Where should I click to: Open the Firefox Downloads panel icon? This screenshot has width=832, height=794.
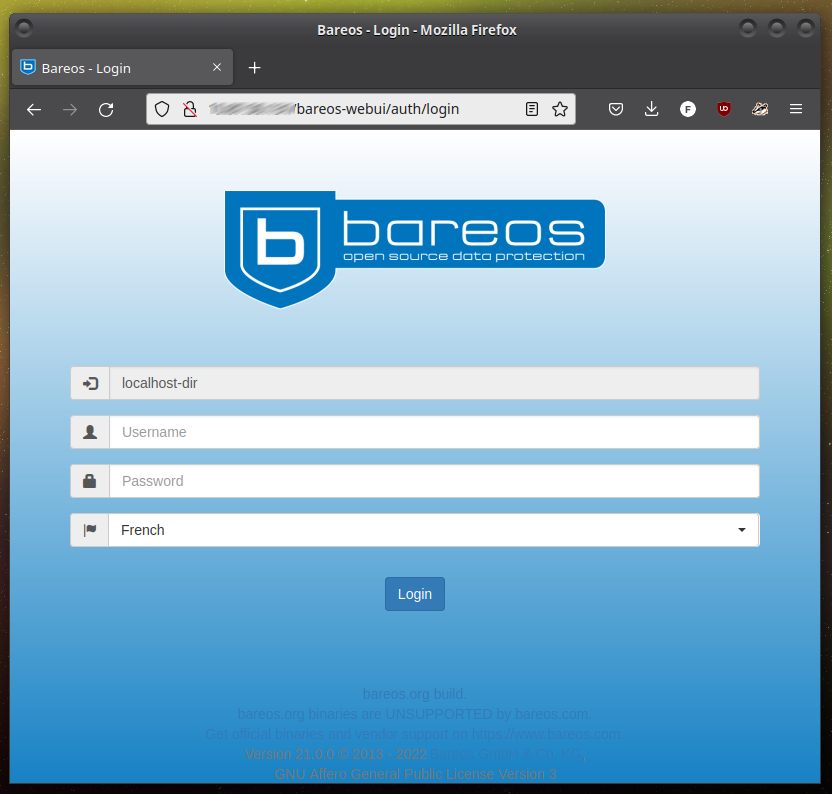pos(651,109)
